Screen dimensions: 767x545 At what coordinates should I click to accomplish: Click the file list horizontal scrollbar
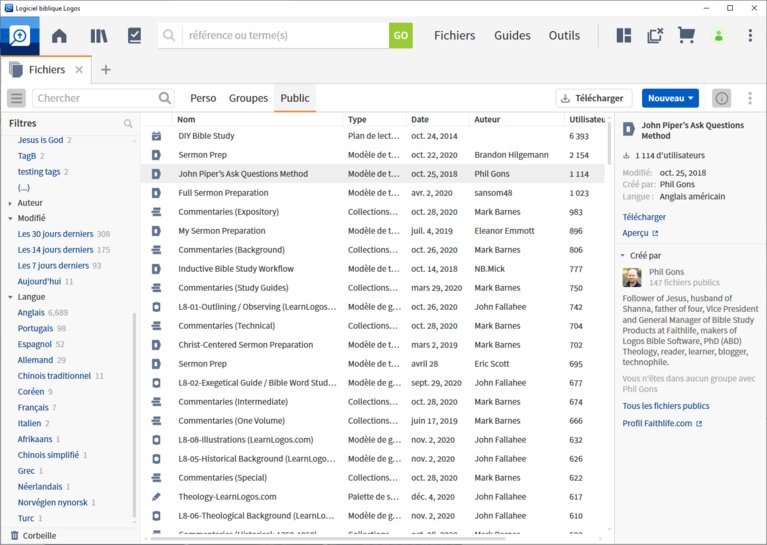click(328, 539)
